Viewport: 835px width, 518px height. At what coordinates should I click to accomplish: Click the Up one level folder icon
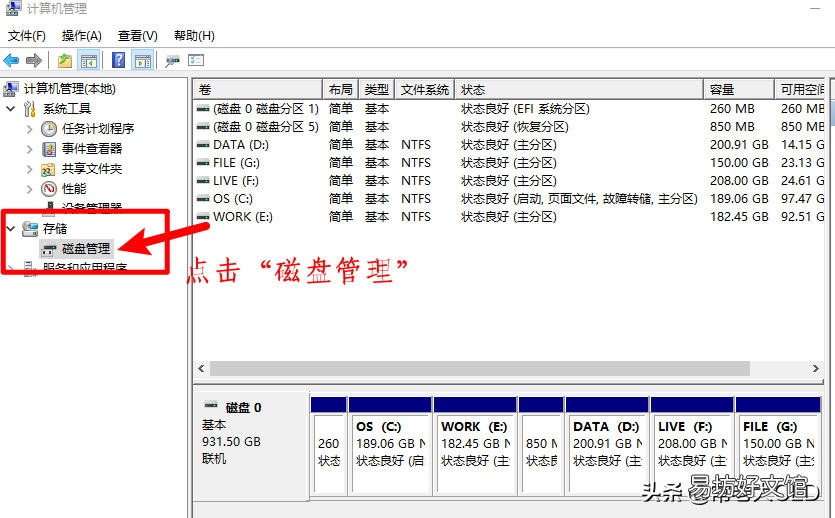(65, 60)
